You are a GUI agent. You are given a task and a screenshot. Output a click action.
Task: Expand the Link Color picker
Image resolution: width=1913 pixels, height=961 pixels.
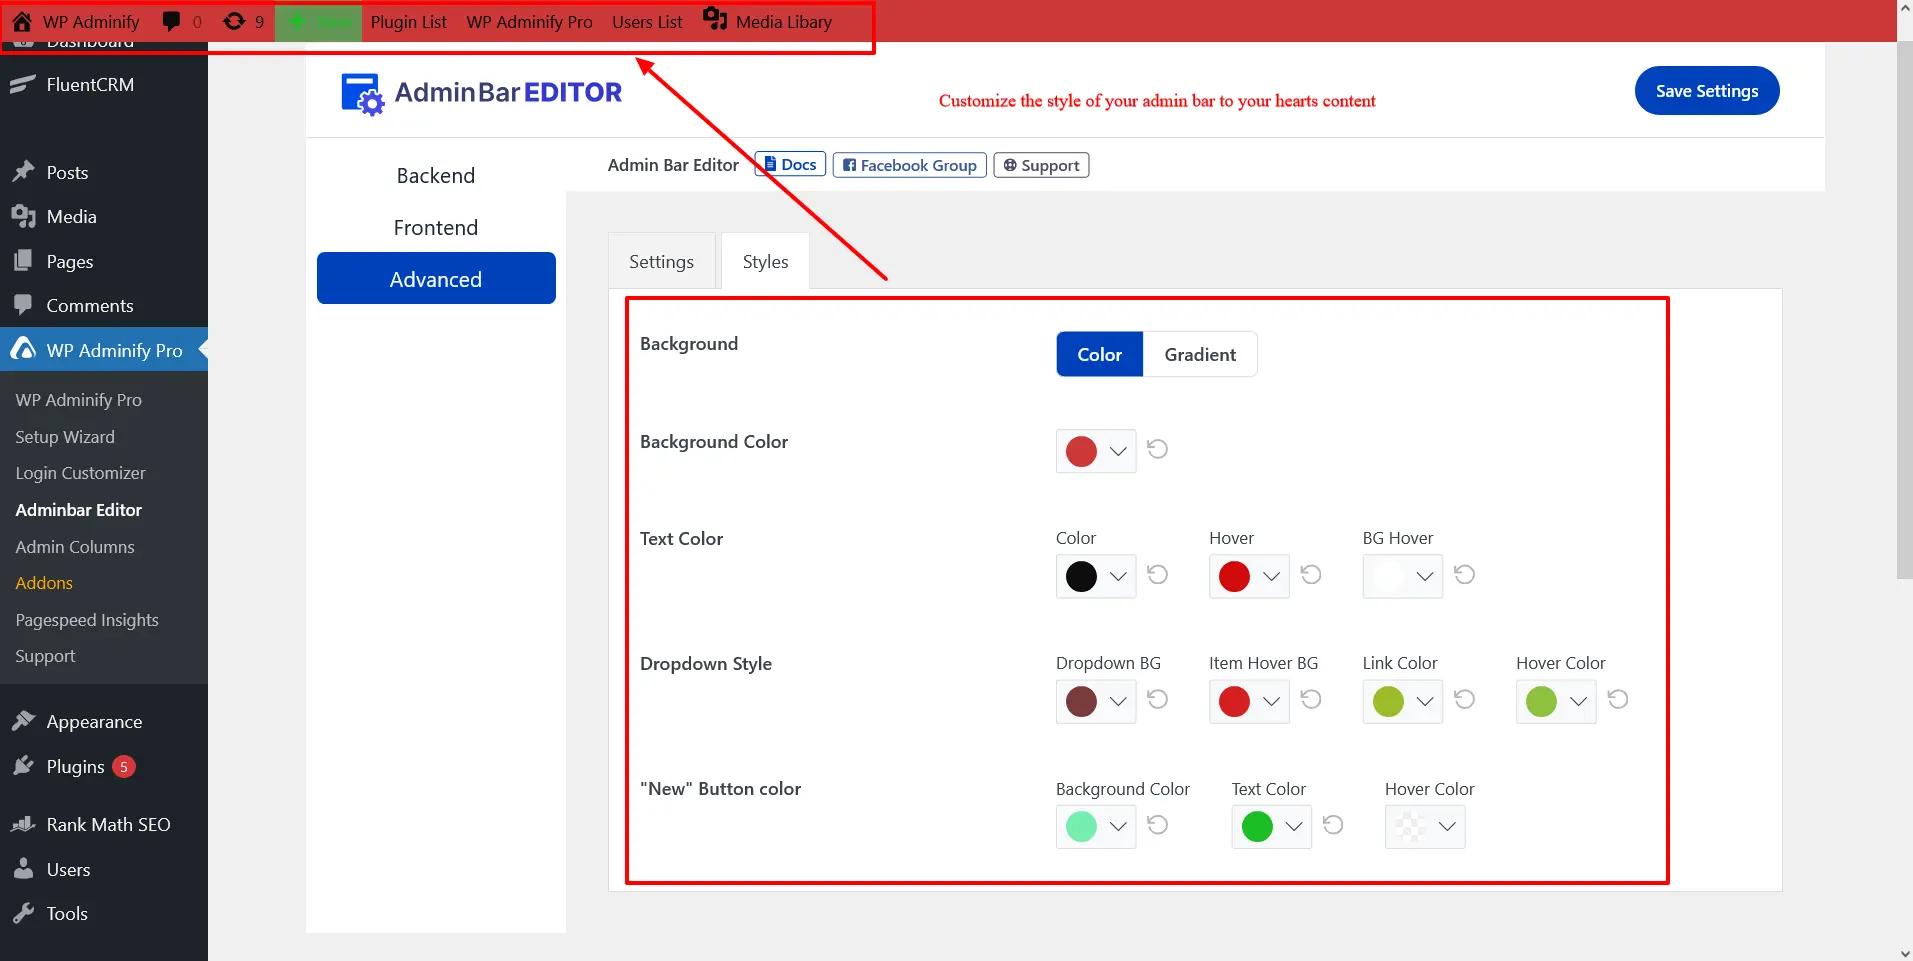(1424, 701)
